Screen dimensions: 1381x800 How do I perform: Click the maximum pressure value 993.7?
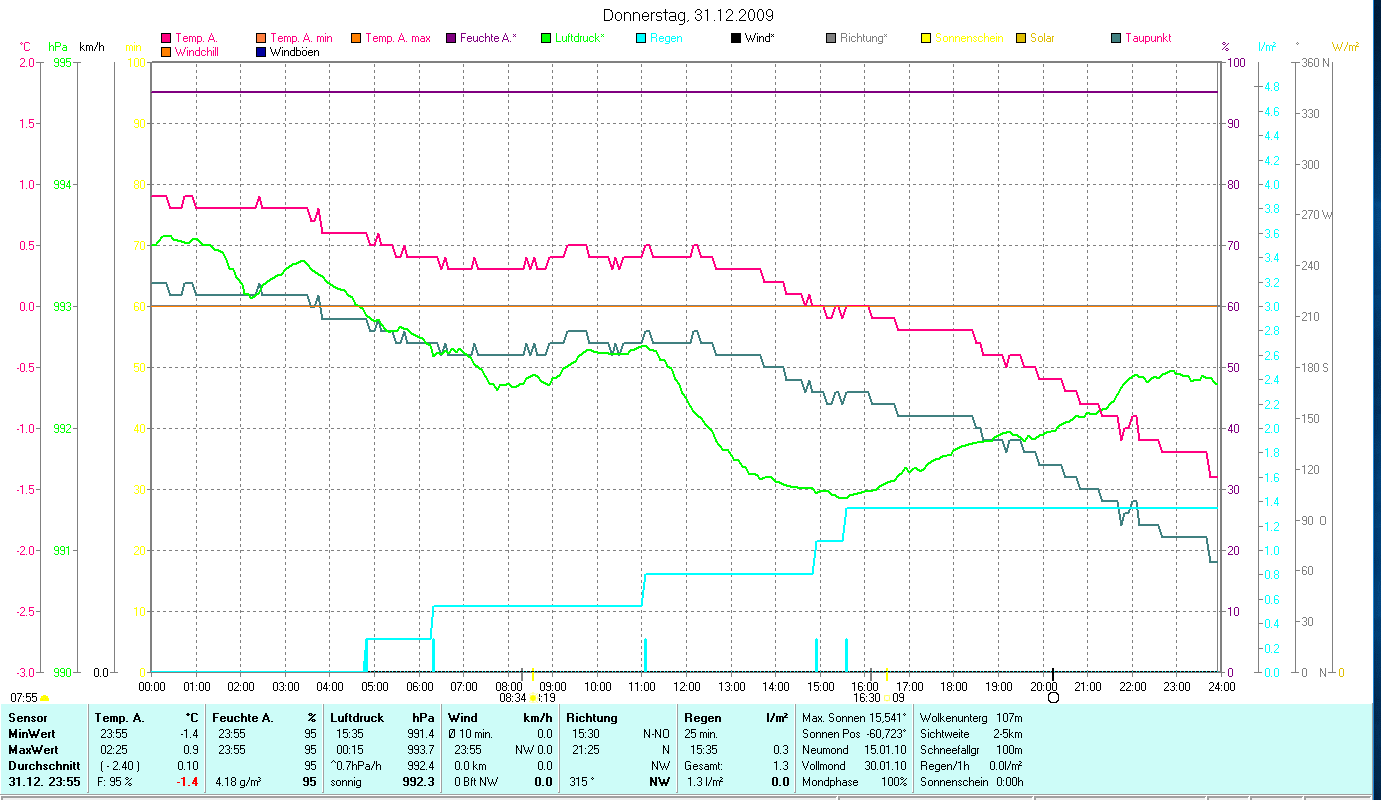[x=420, y=750]
